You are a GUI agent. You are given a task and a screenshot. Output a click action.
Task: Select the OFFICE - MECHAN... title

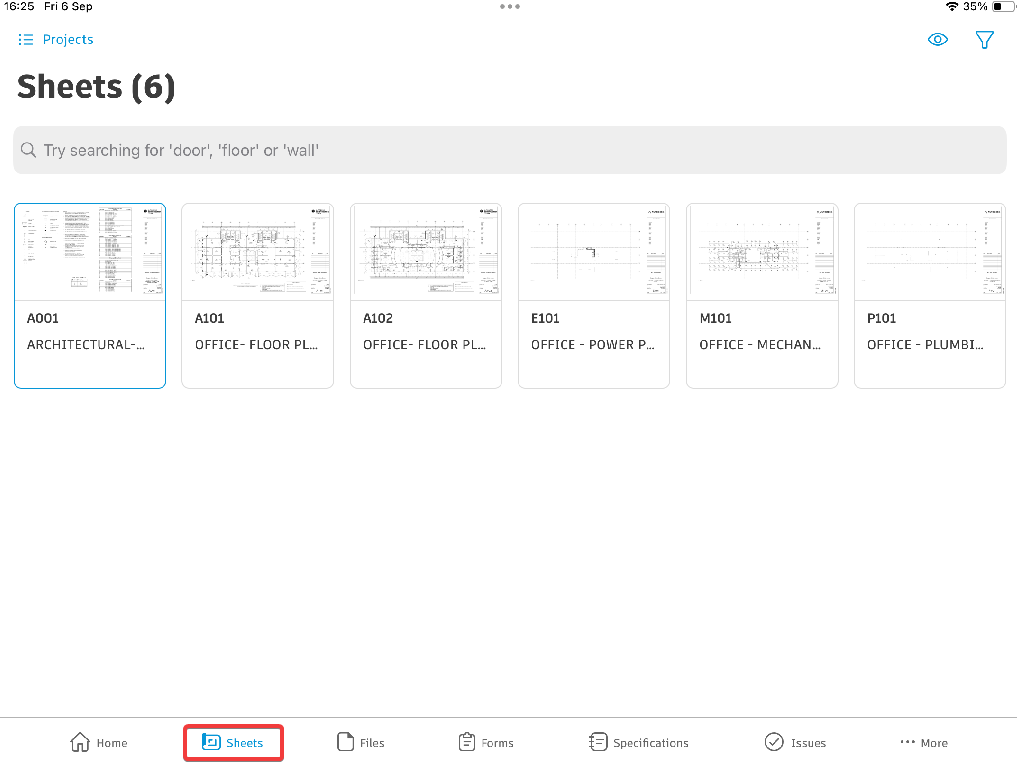tap(760, 344)
